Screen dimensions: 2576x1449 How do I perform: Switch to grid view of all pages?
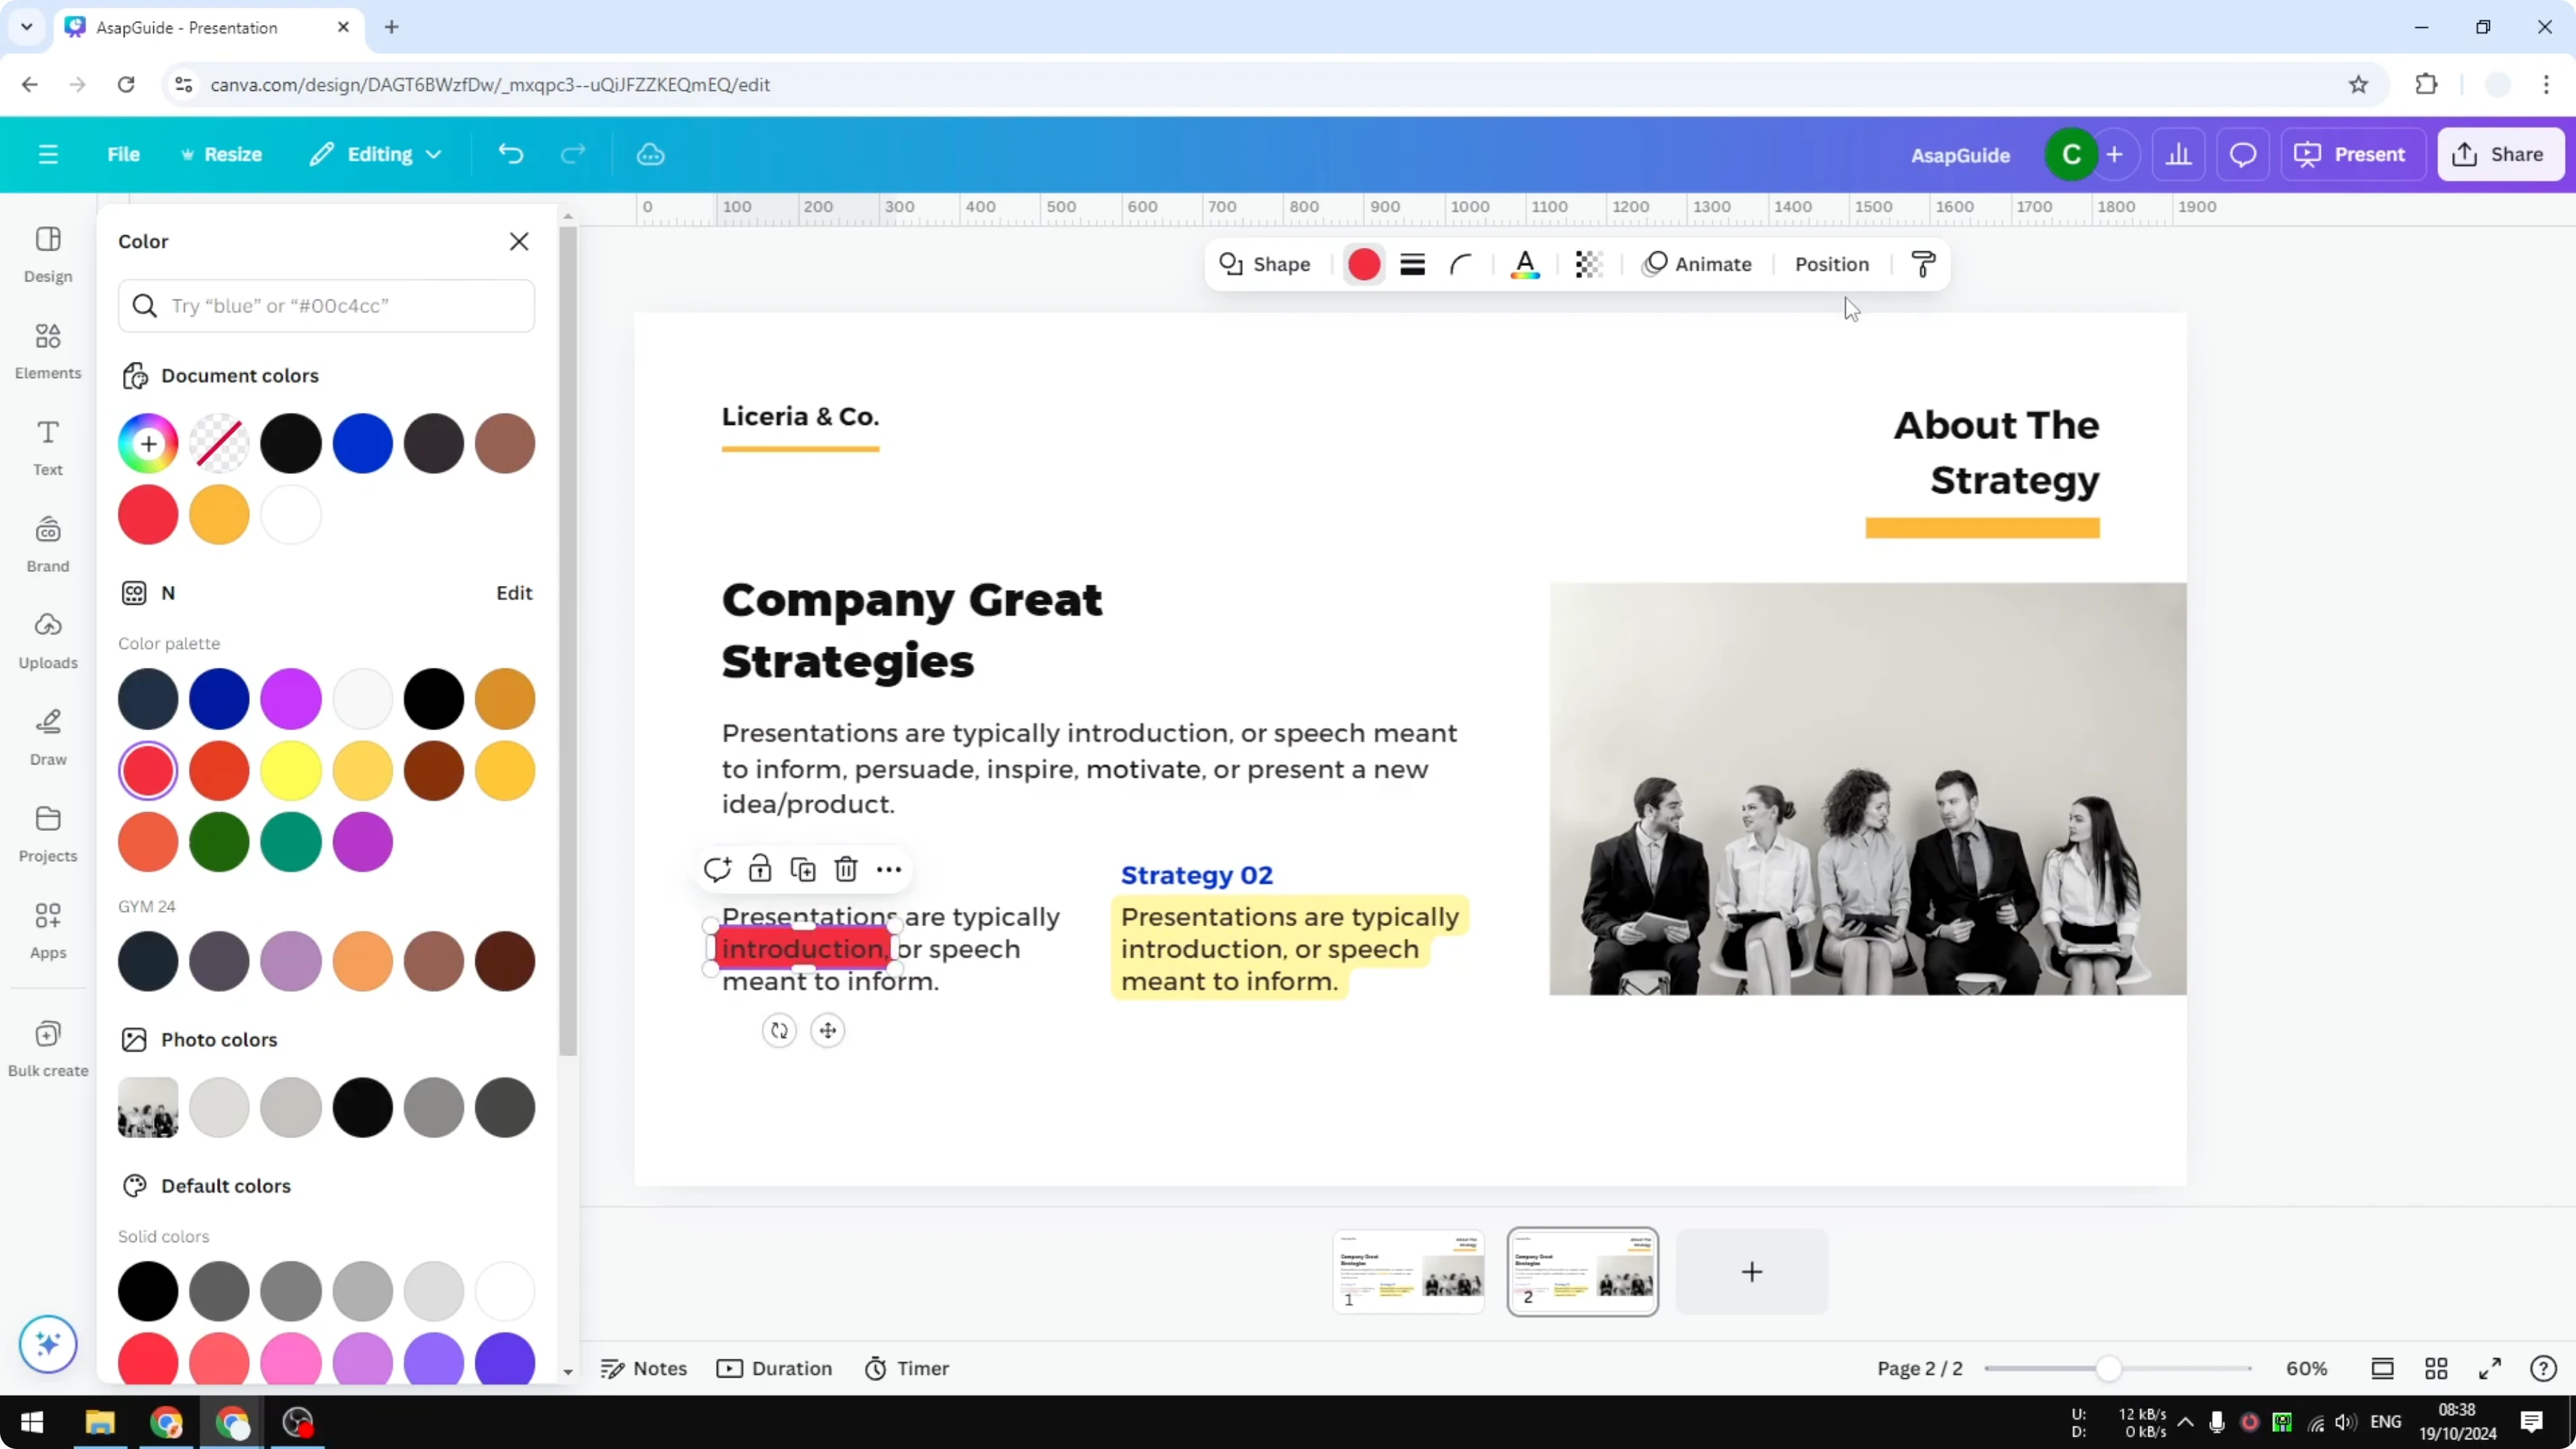pyautogui.click(x=2437, y=1368)
